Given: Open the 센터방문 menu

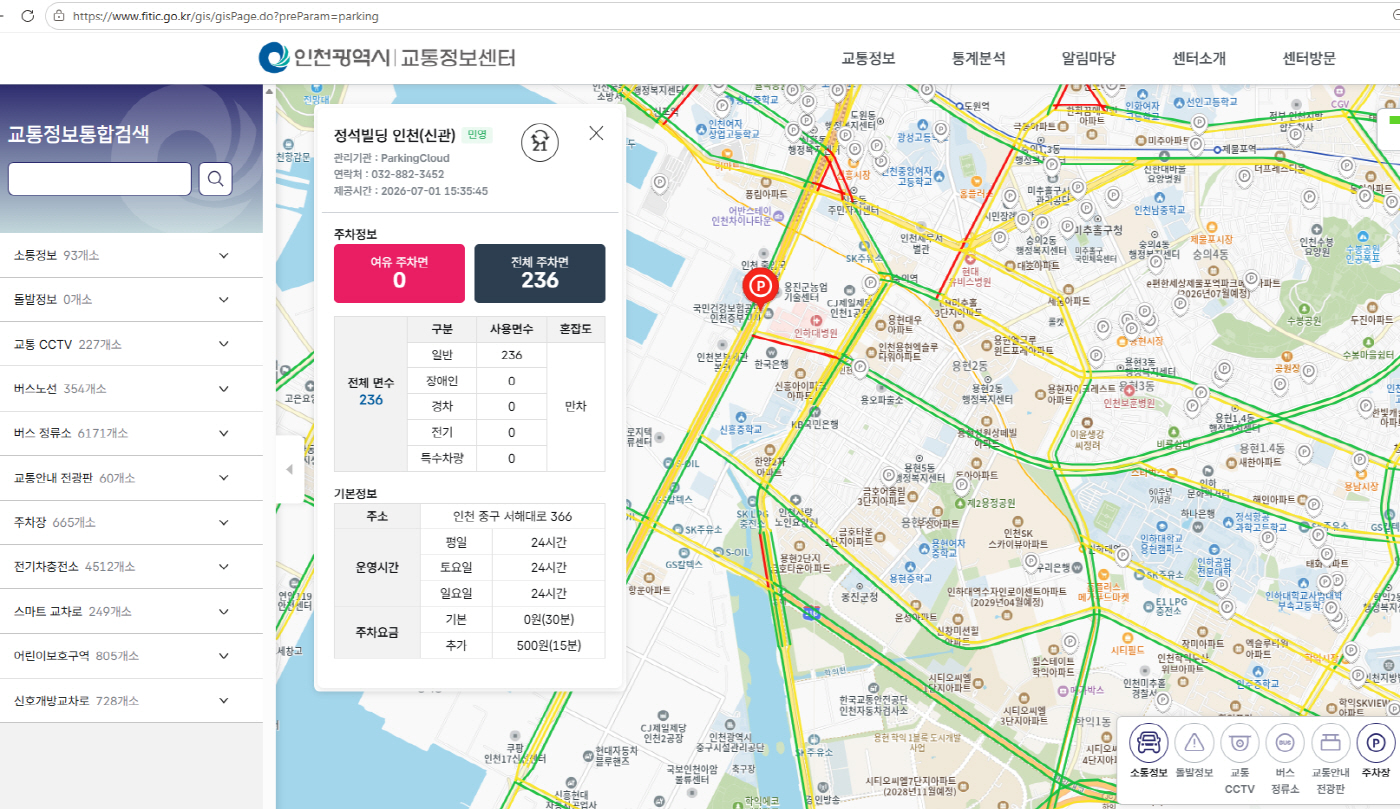Looking at the screenshot, I should [x=1309, y=58].
